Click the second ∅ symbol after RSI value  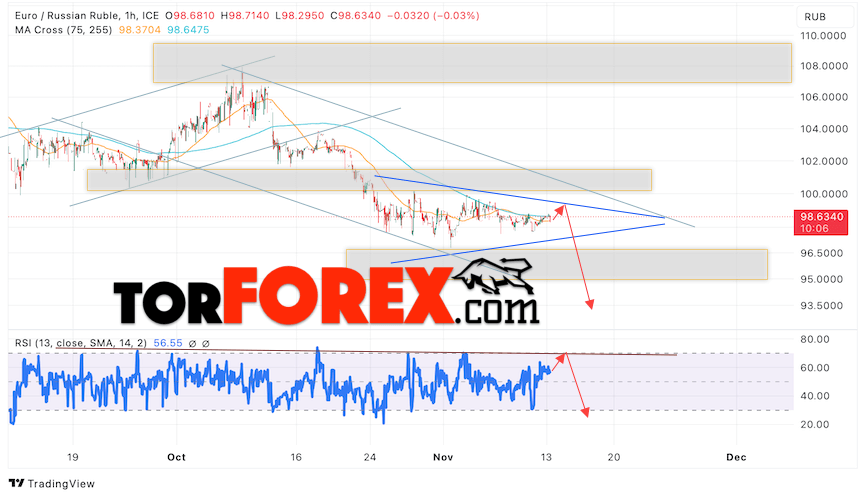(205, 343)
